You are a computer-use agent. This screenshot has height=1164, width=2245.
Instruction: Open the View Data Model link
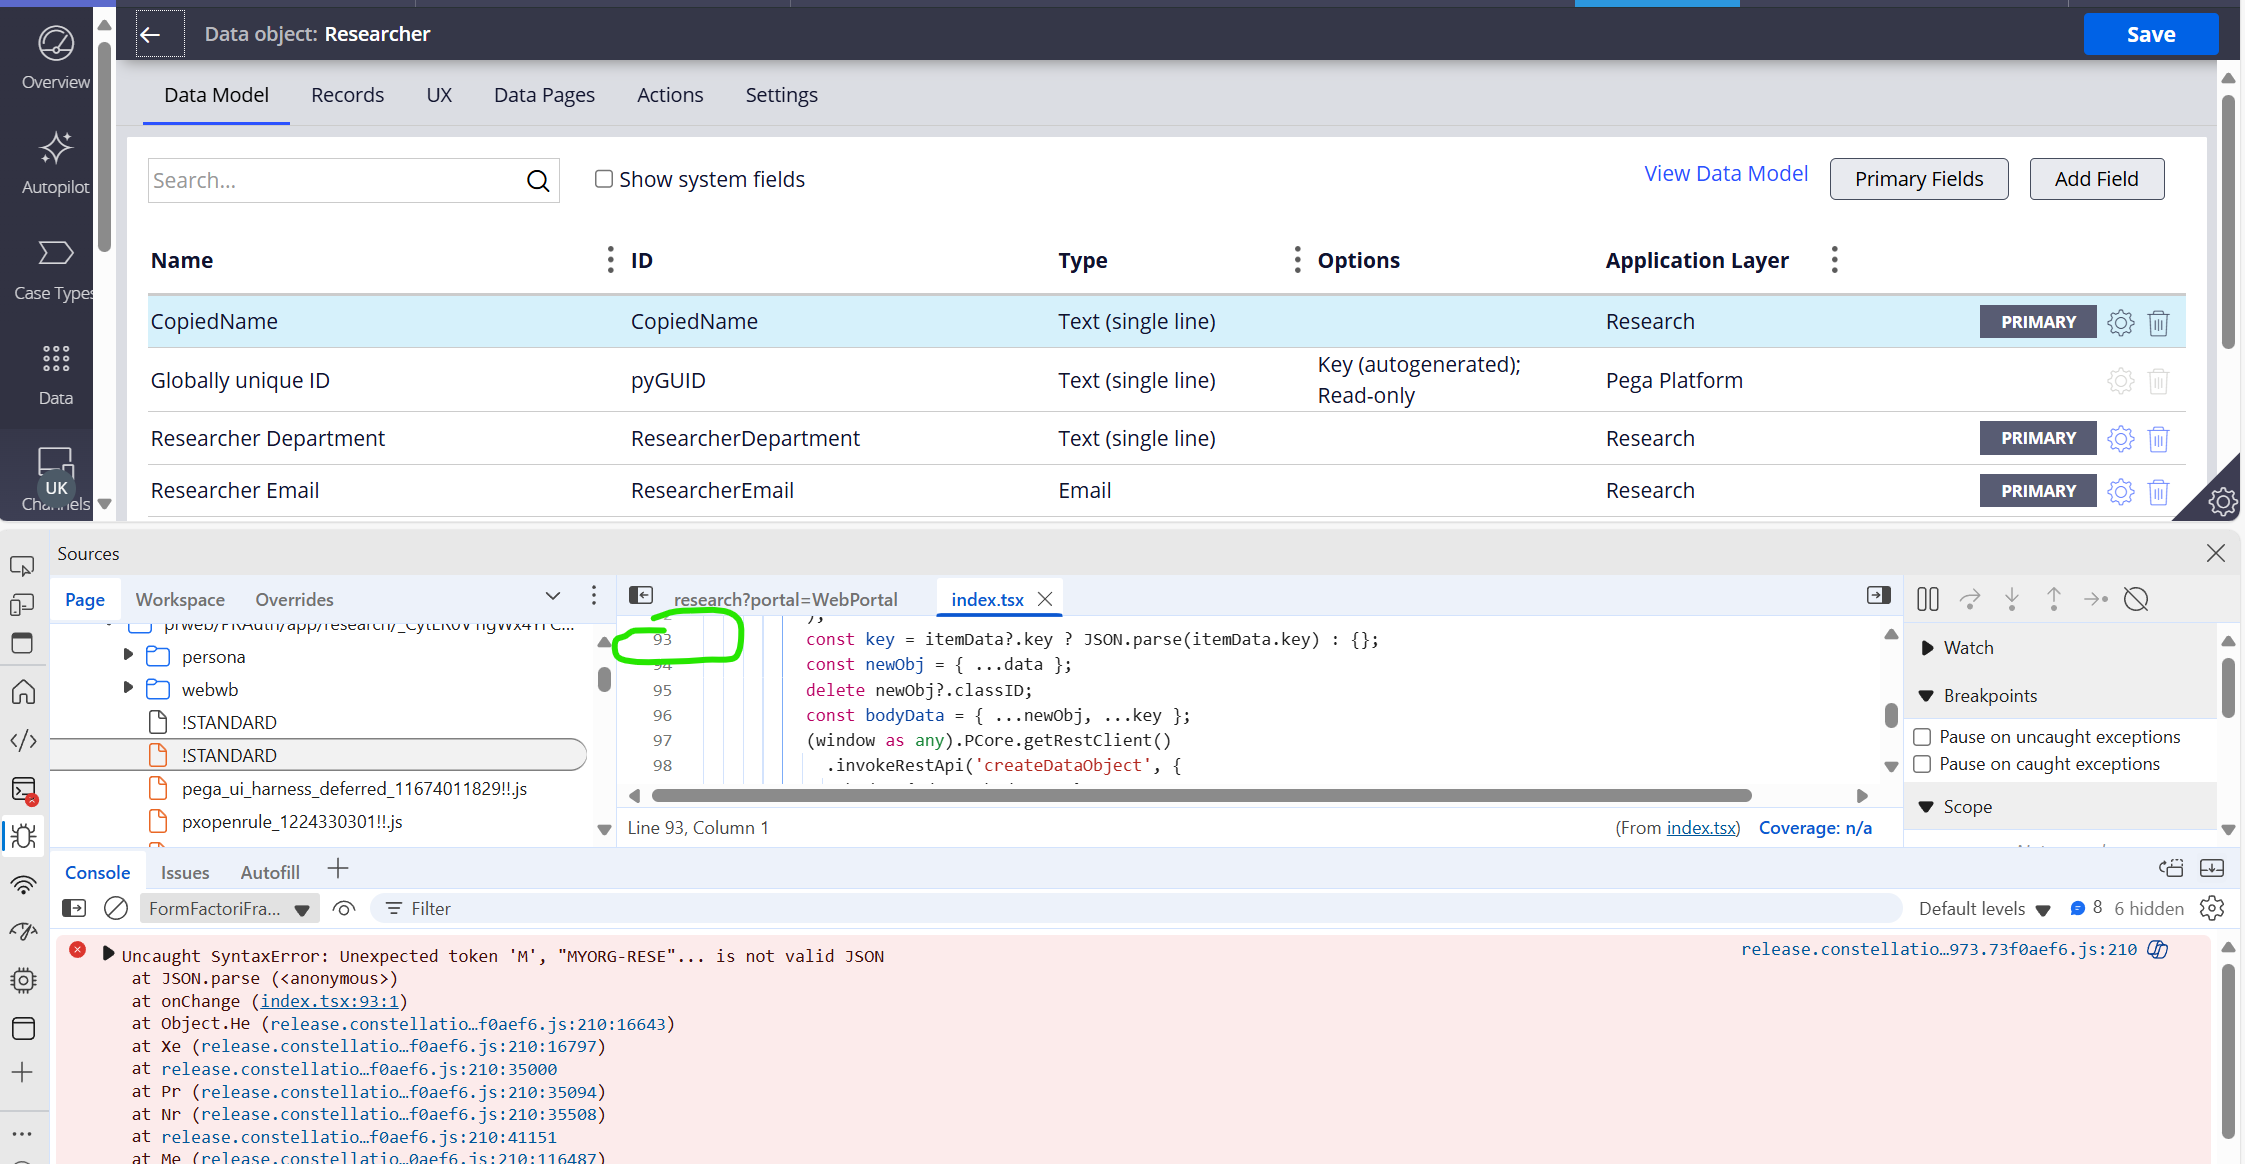pyautogui.click(x=1726, y=173)
